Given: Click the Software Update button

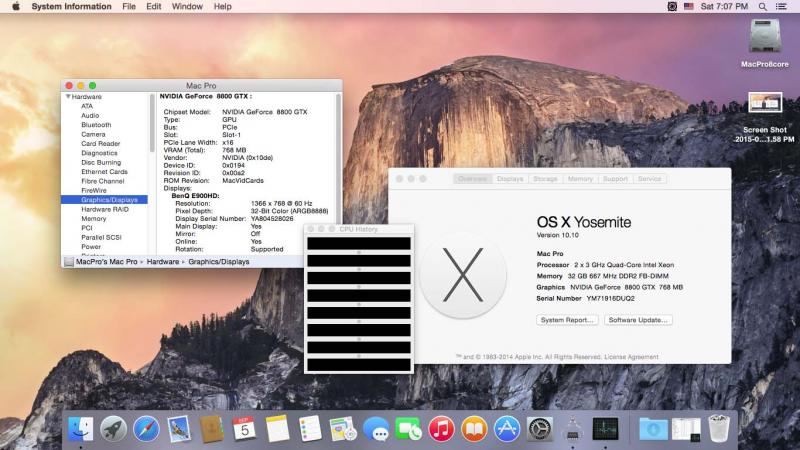Looking at the screenshot, I should [637, 320].
